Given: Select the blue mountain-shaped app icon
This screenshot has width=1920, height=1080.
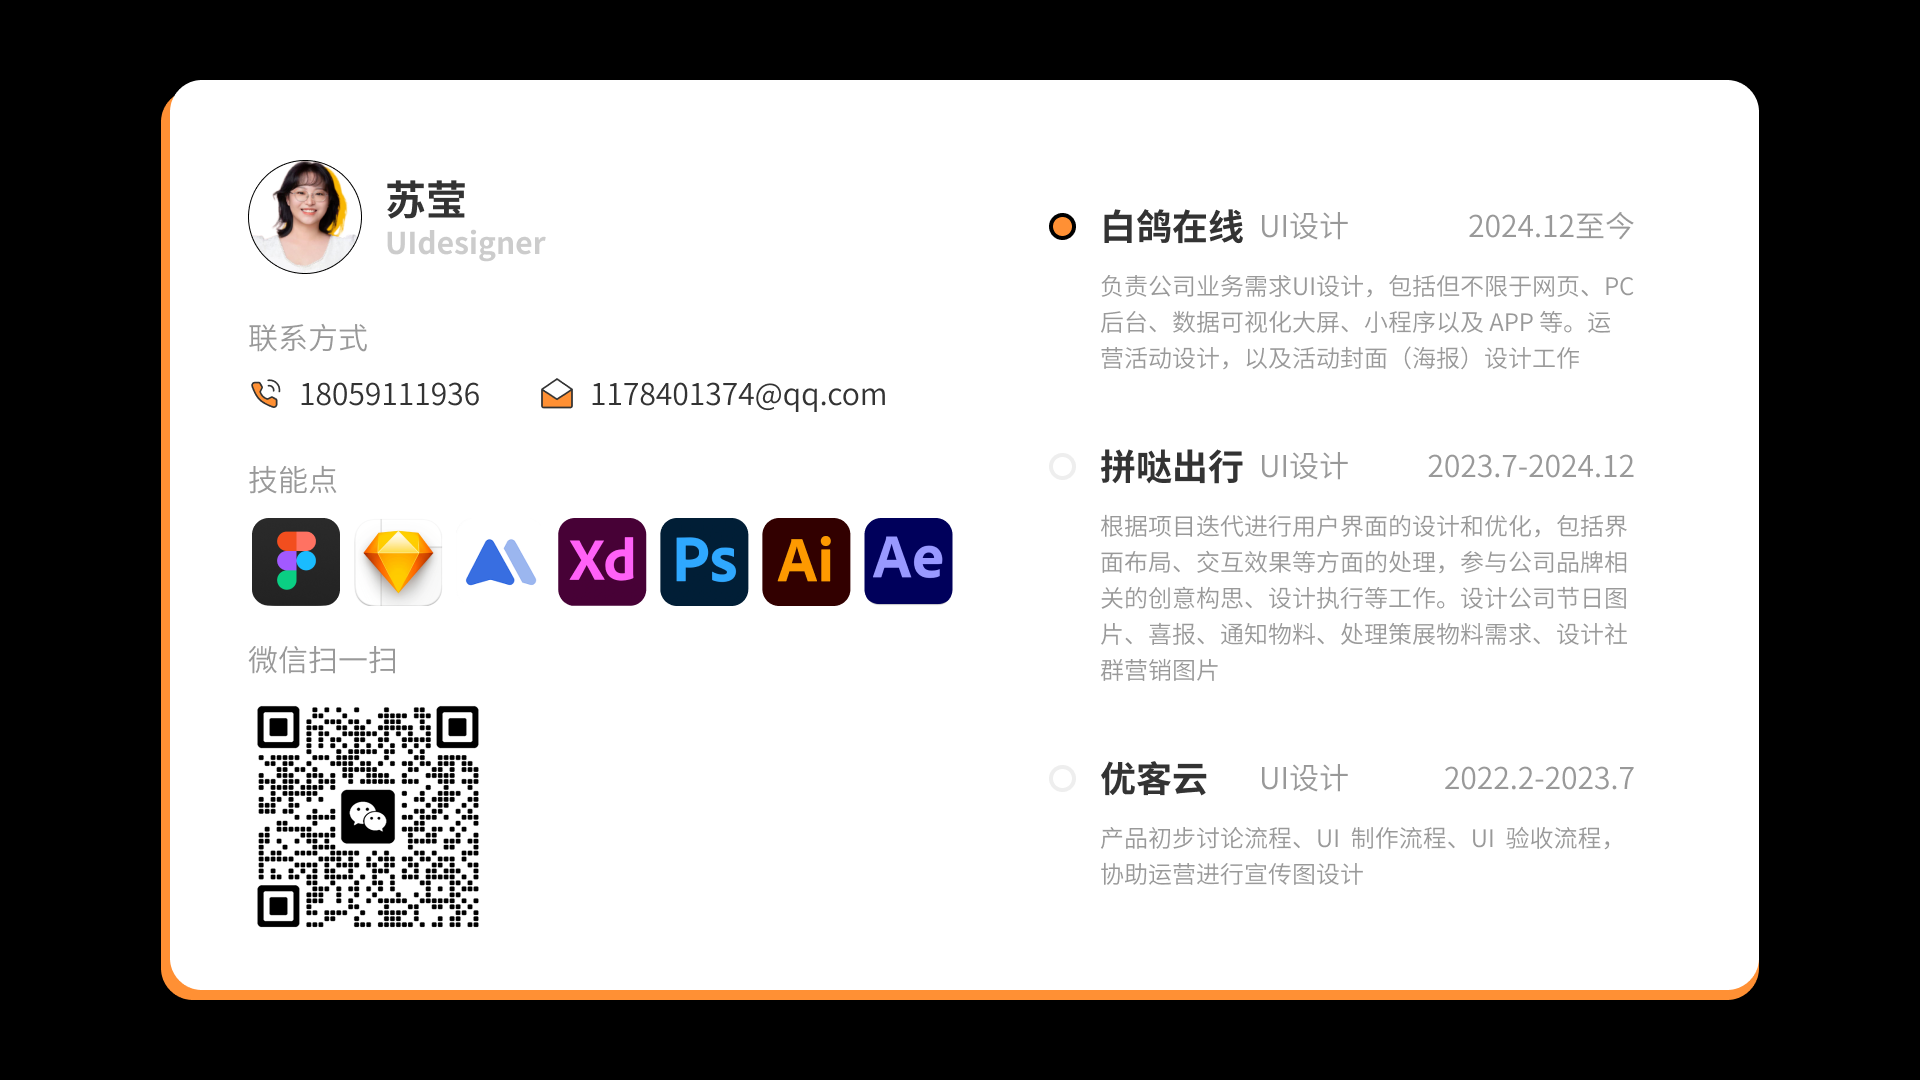Looking at the screenshot, I should coord(500,562).
